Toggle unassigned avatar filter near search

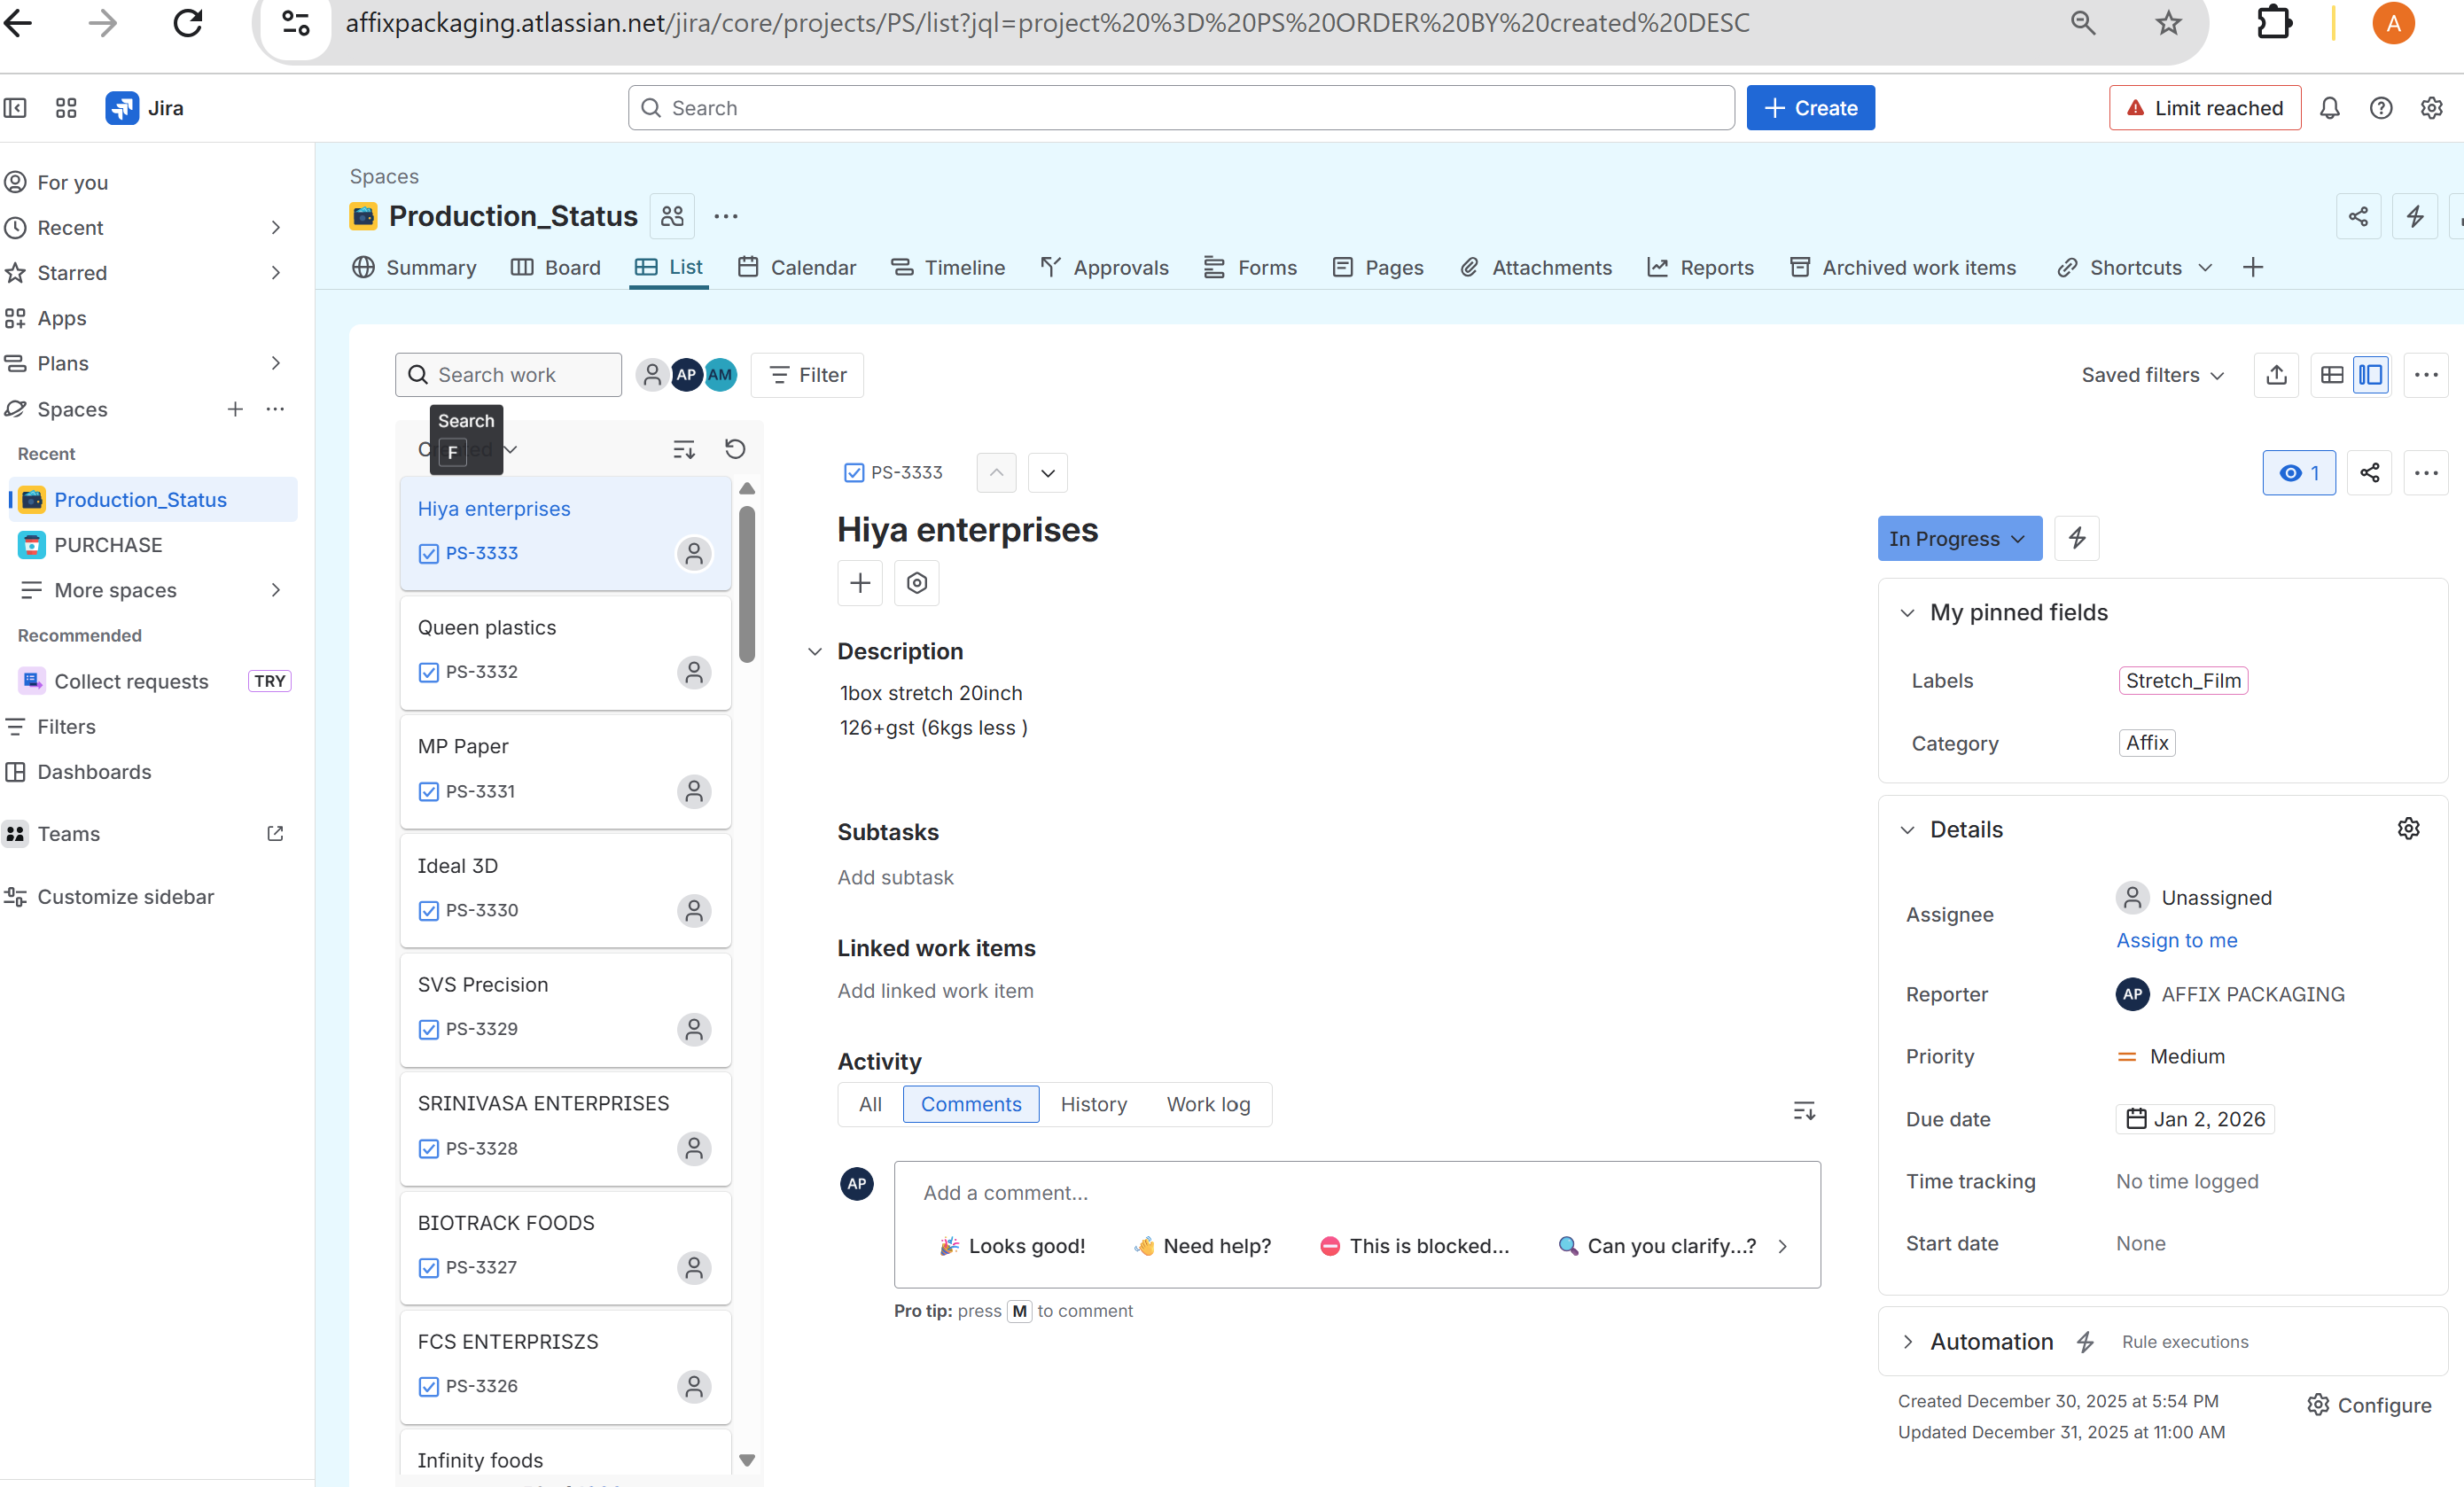click(652, 375)
